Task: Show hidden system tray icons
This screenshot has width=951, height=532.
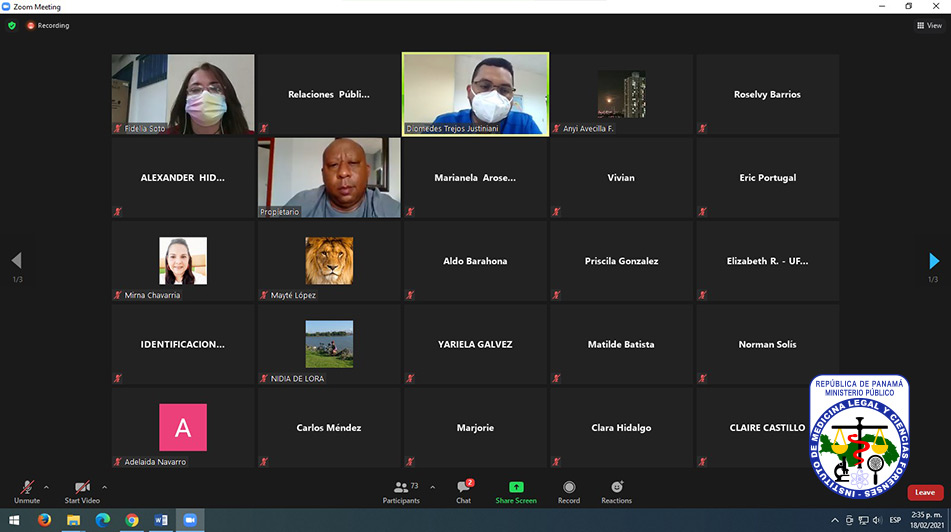Action: coord(835,520)
